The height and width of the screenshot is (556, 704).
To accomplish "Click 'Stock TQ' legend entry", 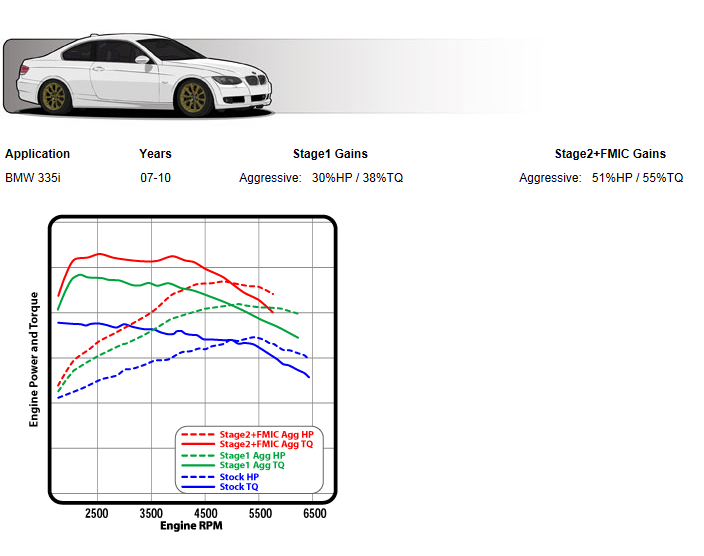I will [x=239, y=487].
